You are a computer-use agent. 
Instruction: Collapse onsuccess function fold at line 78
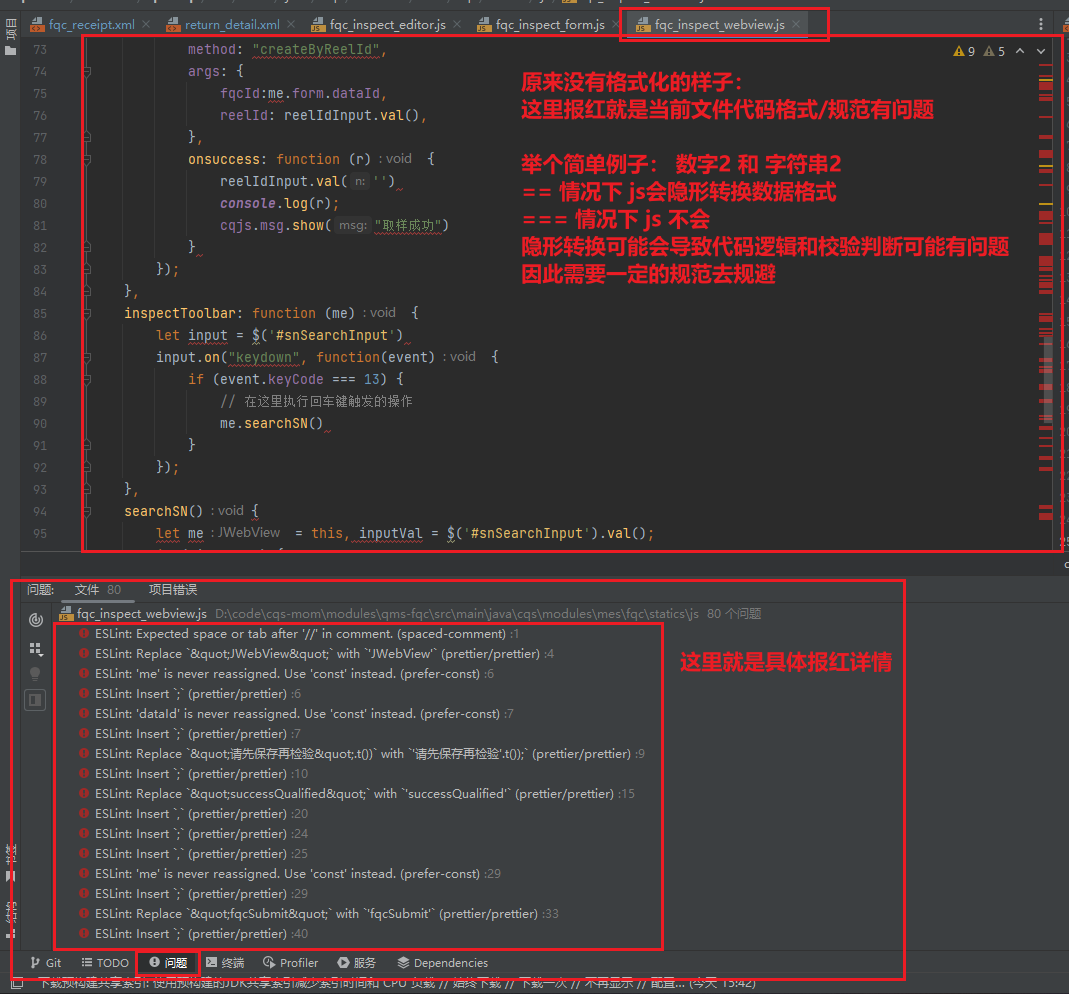point(87,160)
